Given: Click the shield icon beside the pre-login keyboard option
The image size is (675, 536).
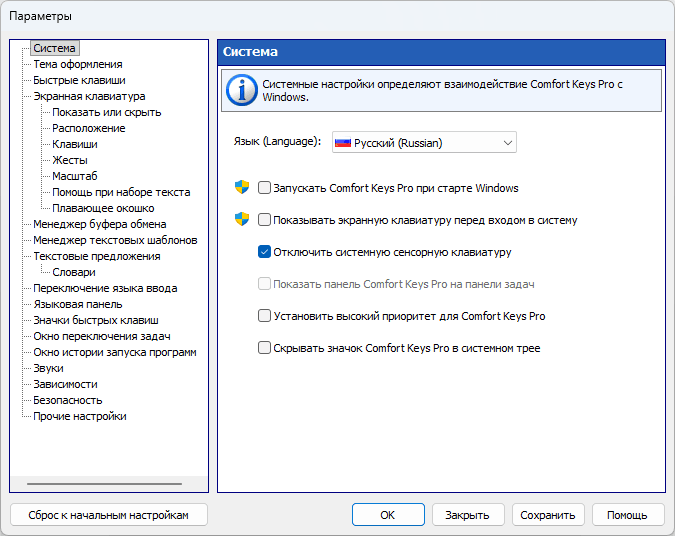Looking at the screenshot, I should click(242, 219).
